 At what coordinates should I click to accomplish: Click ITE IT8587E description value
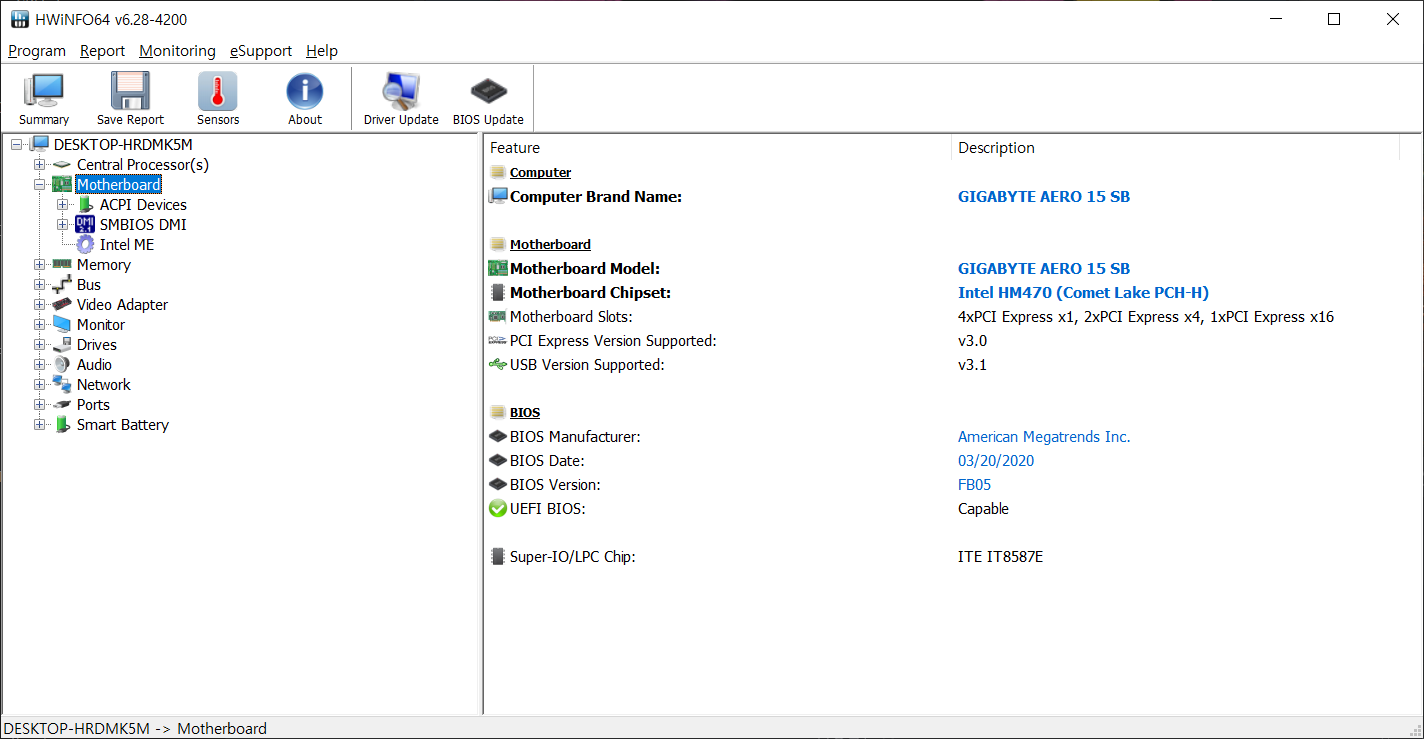[1000, 557]
